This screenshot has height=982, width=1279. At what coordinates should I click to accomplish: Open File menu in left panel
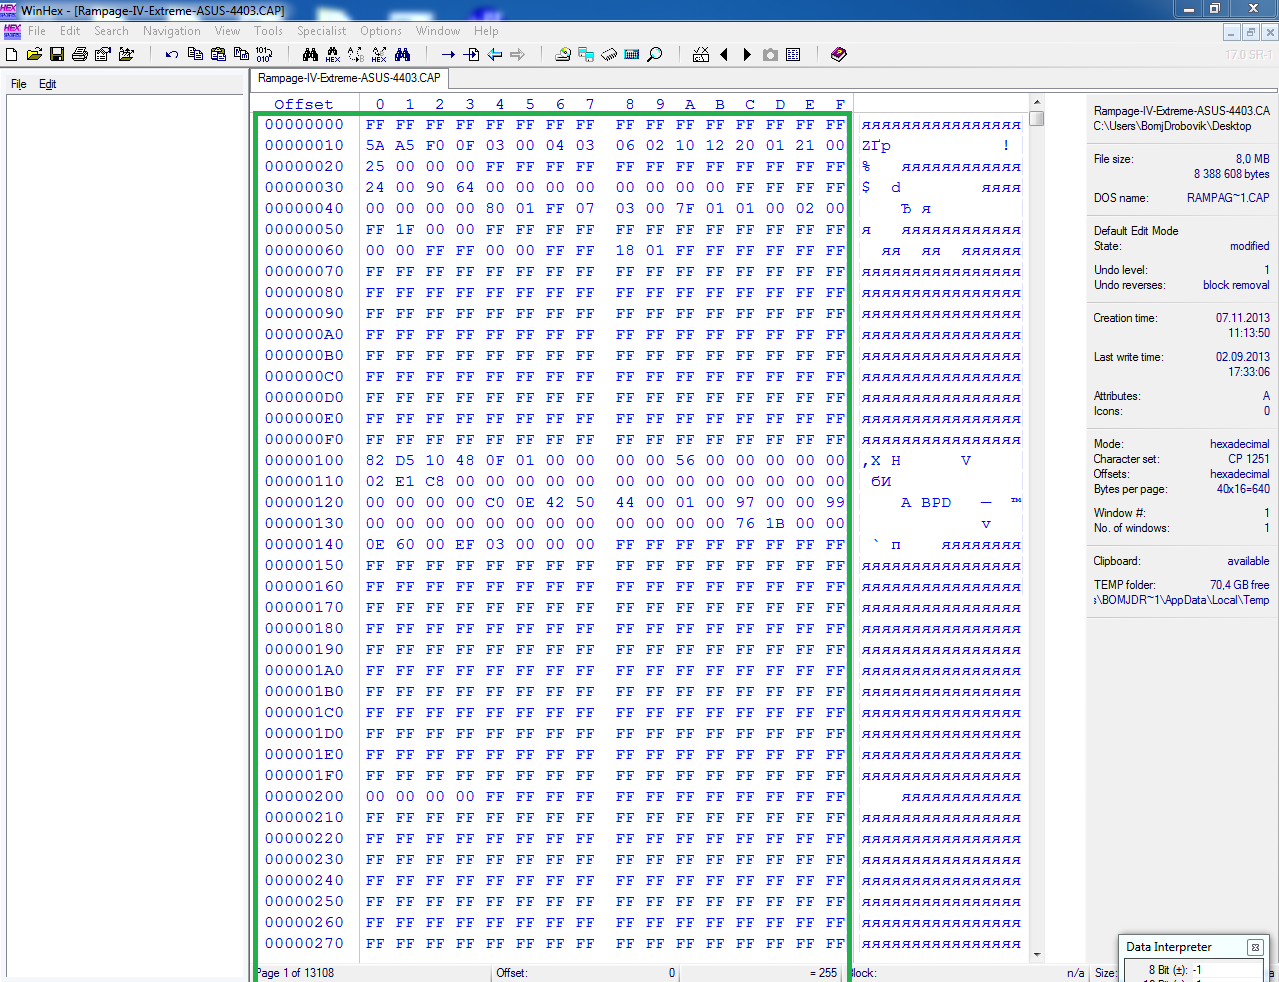19,84
